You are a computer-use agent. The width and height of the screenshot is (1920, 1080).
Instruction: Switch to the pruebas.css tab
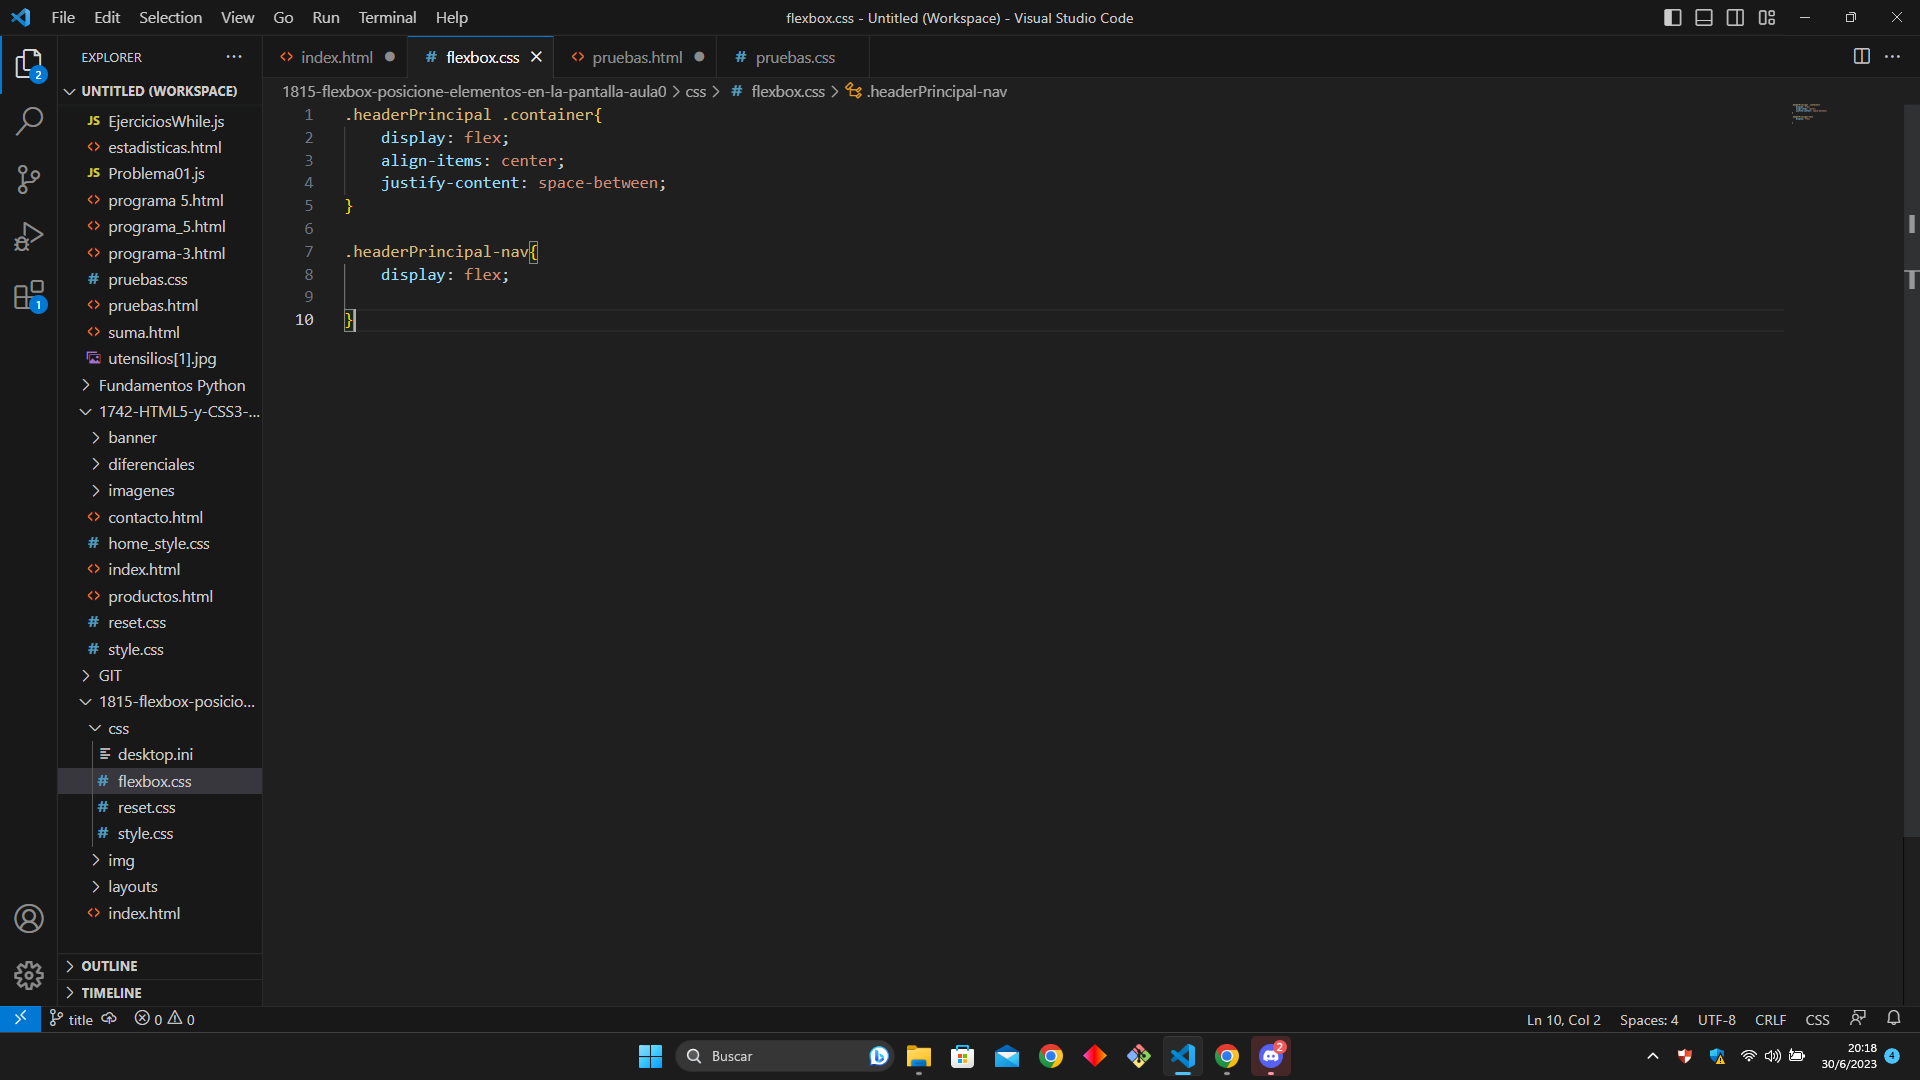click(794, 57)
